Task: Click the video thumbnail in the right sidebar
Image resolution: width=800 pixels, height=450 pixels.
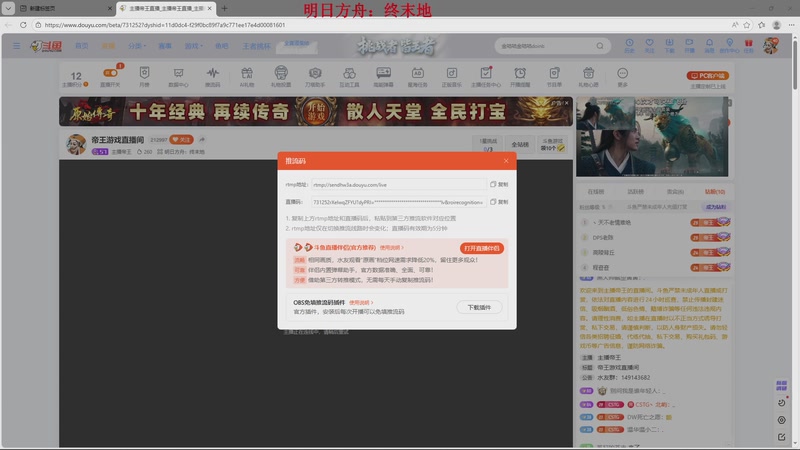Action: [x=652, y=137]
